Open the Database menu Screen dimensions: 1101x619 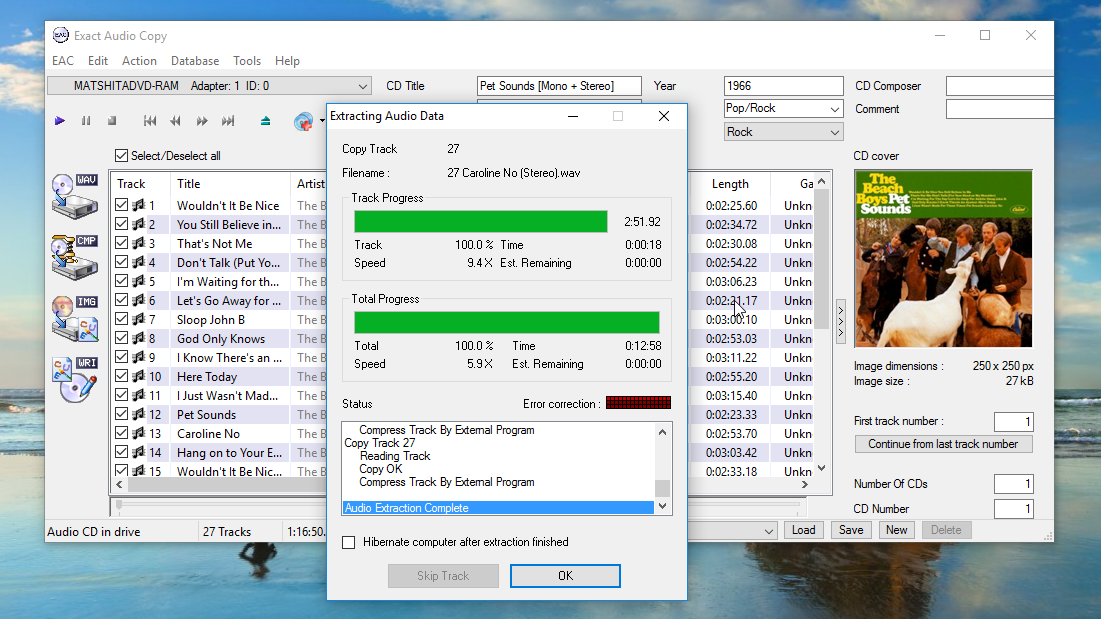194,61
